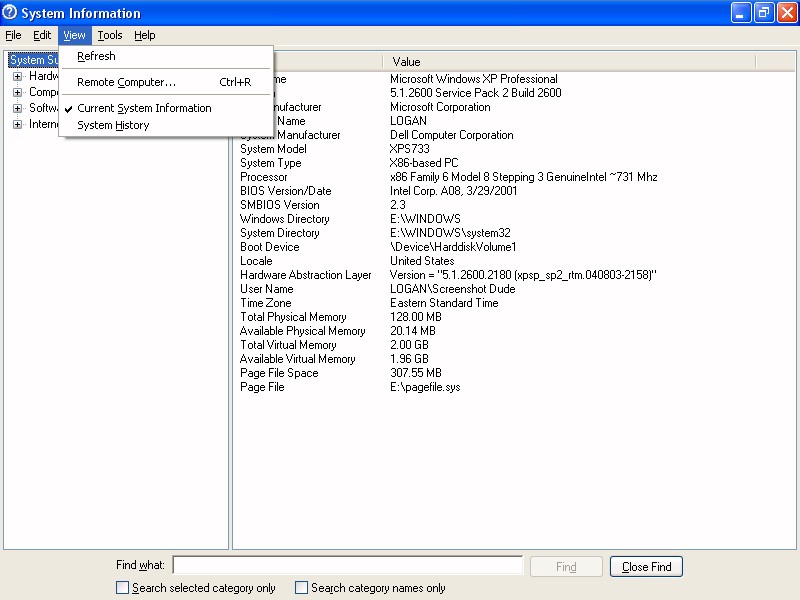Select Total Physical Memory row label

click(x=293, y=317)
